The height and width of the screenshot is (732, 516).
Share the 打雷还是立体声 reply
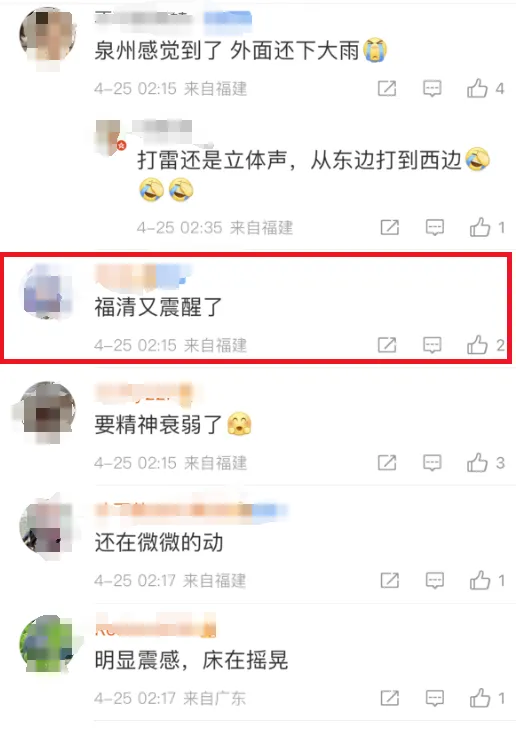(389, 228)
